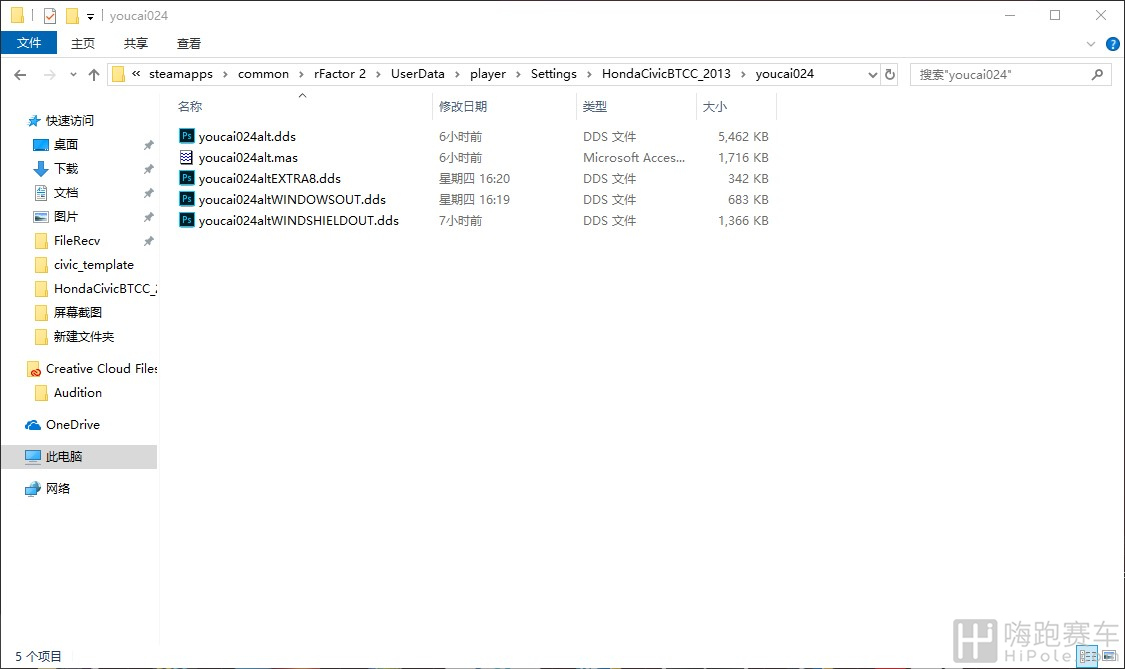
Task: Click the common breadcrumb
Action: click(263, 74)
